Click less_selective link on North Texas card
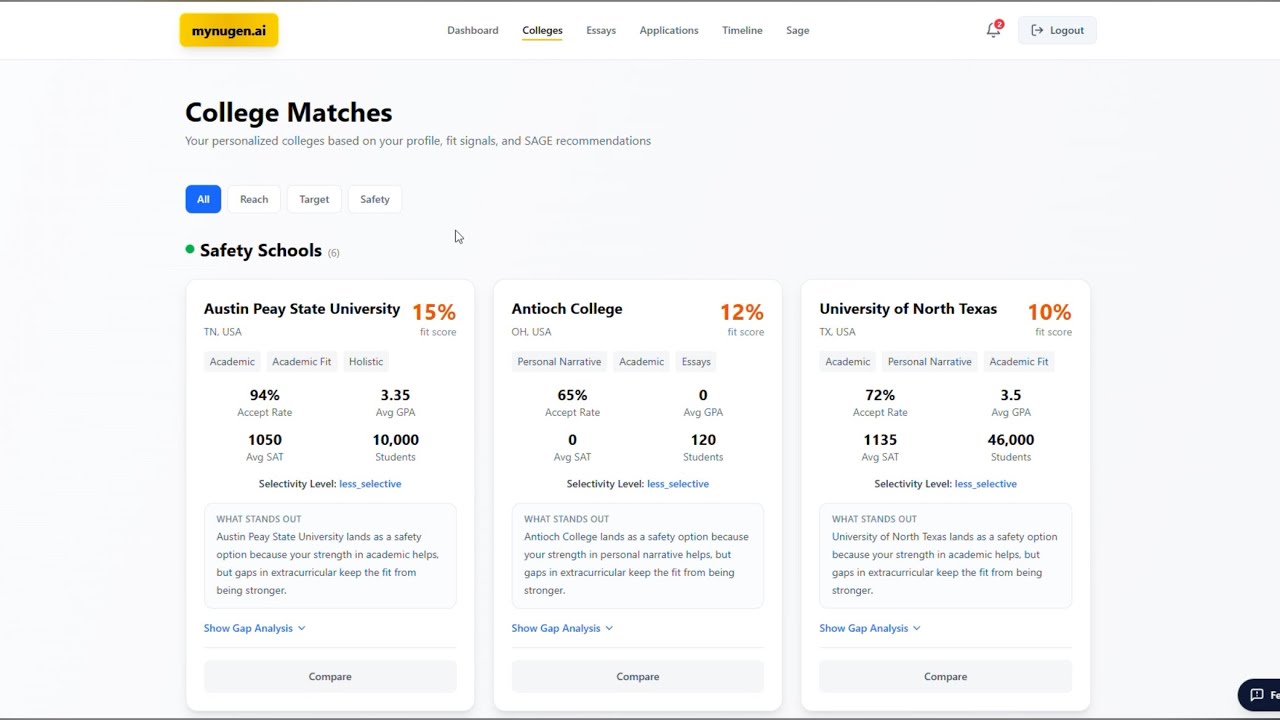 tap(986, 484)
